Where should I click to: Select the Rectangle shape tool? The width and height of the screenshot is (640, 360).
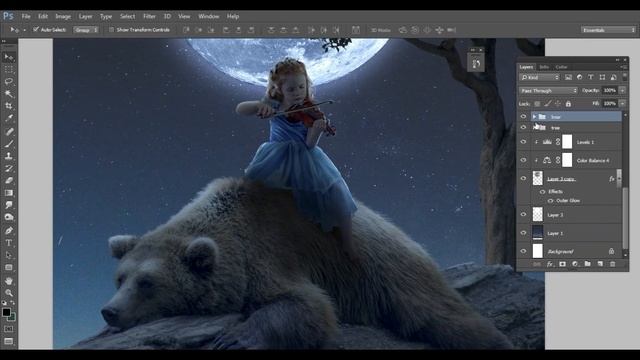[9, 267]
